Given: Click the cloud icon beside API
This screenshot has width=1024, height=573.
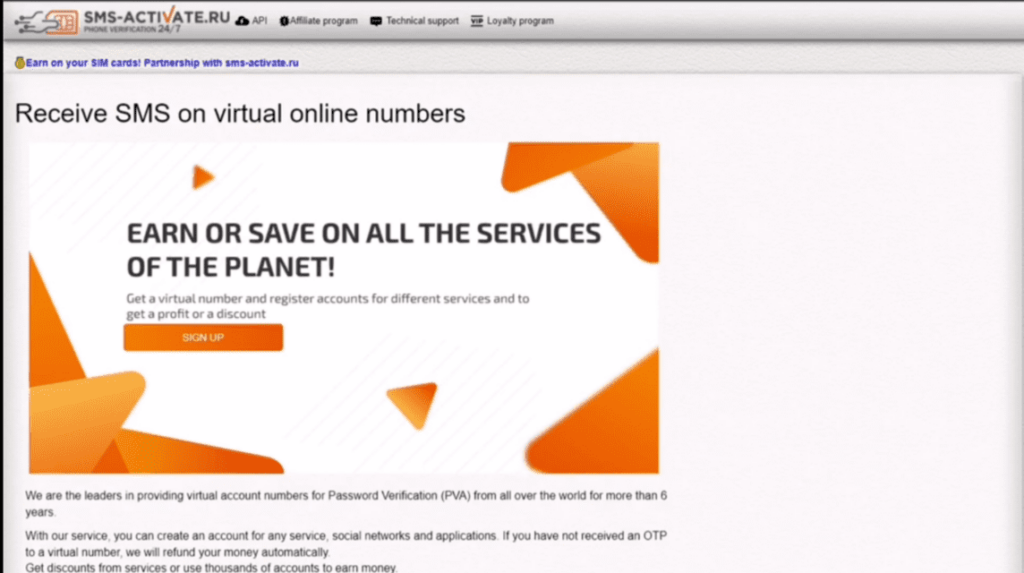Looking at the screenshot, I should point(242,21).
